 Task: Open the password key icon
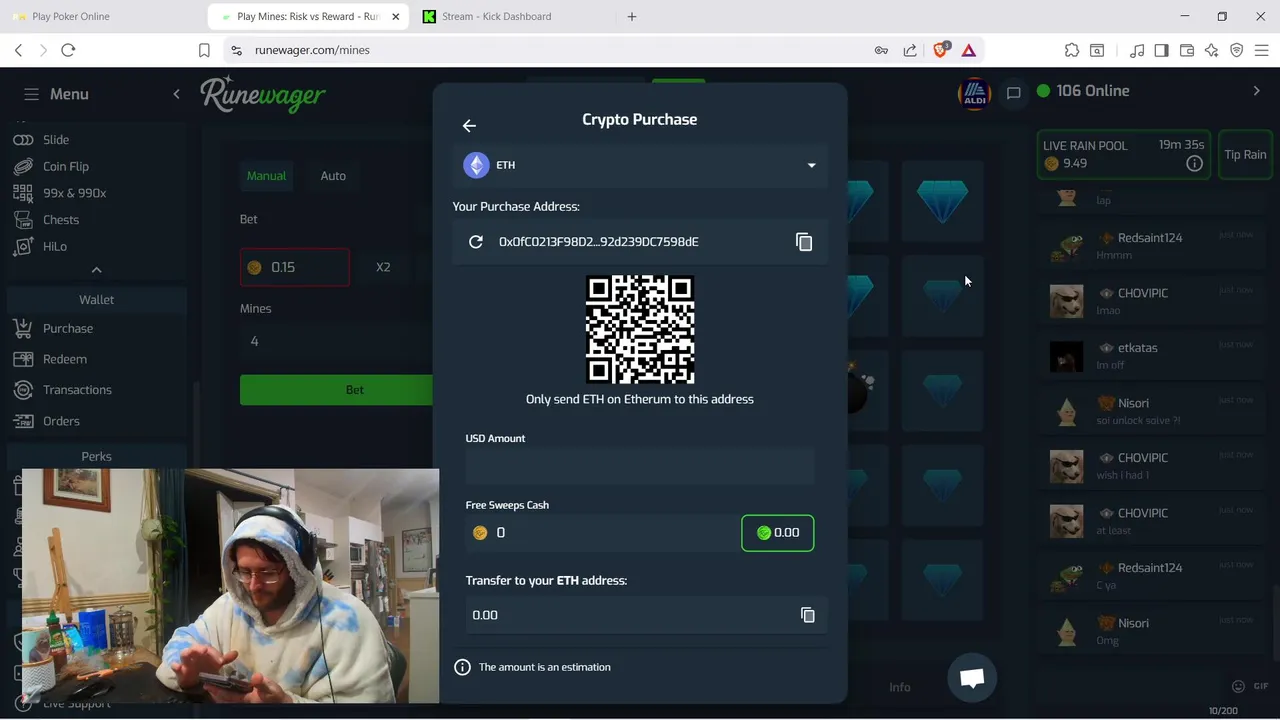[x=881, y=50]
